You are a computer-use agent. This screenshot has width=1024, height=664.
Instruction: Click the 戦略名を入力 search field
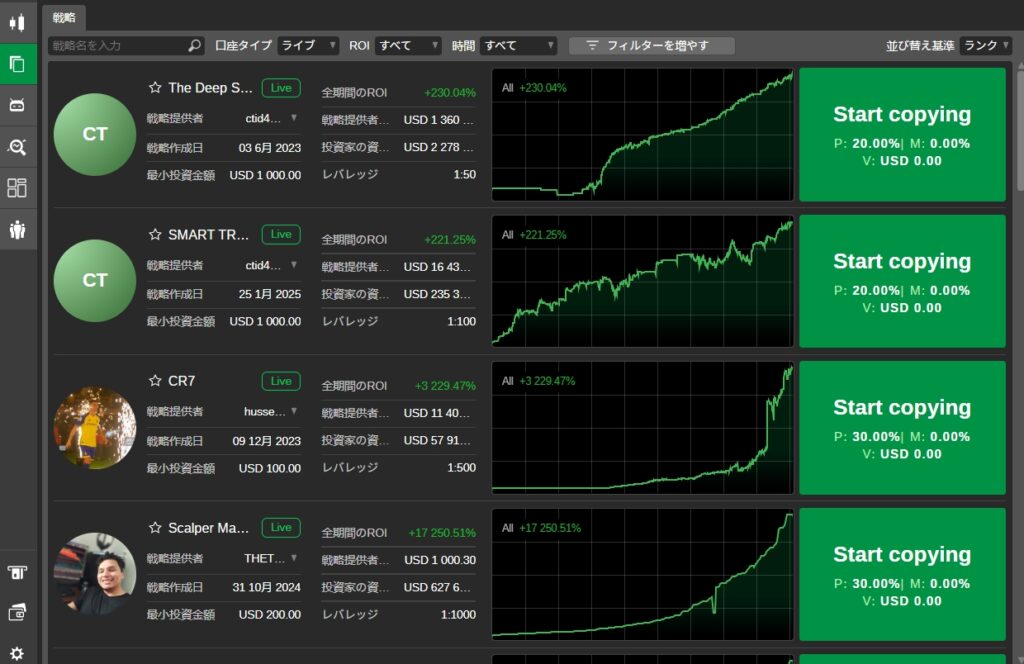click(117, 46)
